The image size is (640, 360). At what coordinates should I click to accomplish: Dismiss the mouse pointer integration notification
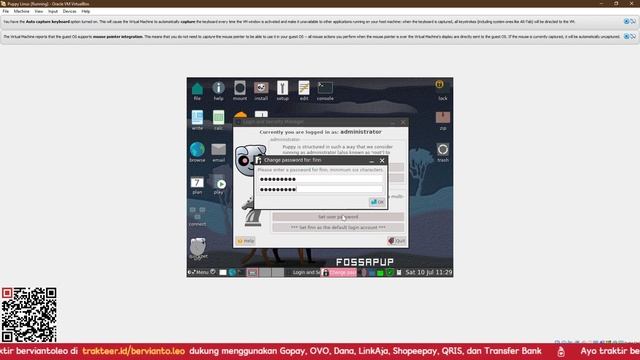(x=627, y=36)
